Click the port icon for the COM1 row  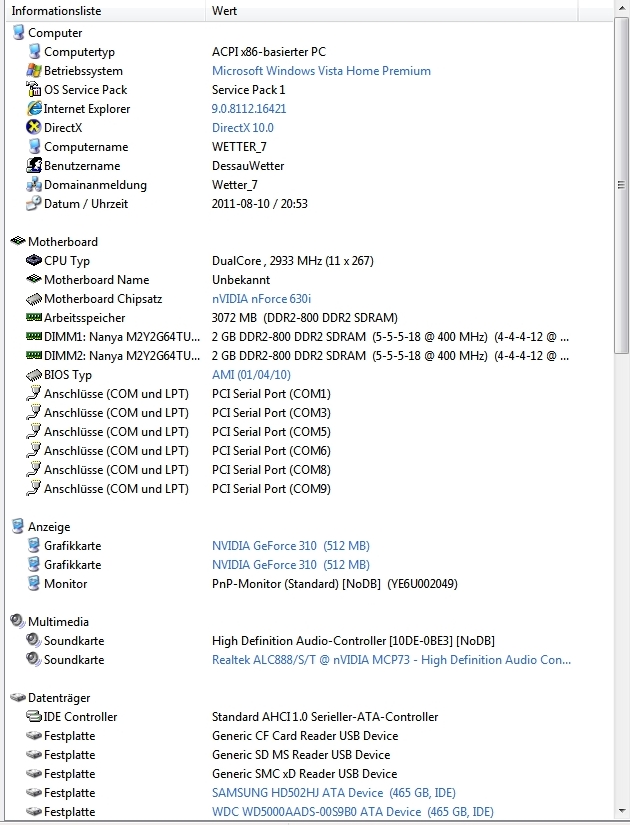[x=34, y=394]
